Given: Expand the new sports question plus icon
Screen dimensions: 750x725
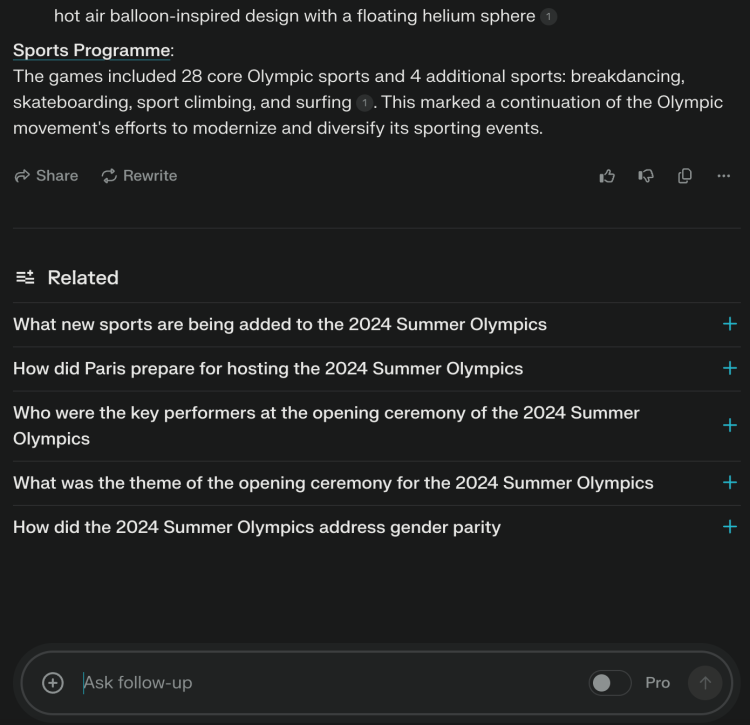Looking at the screenshot, I should pos(730,324).
